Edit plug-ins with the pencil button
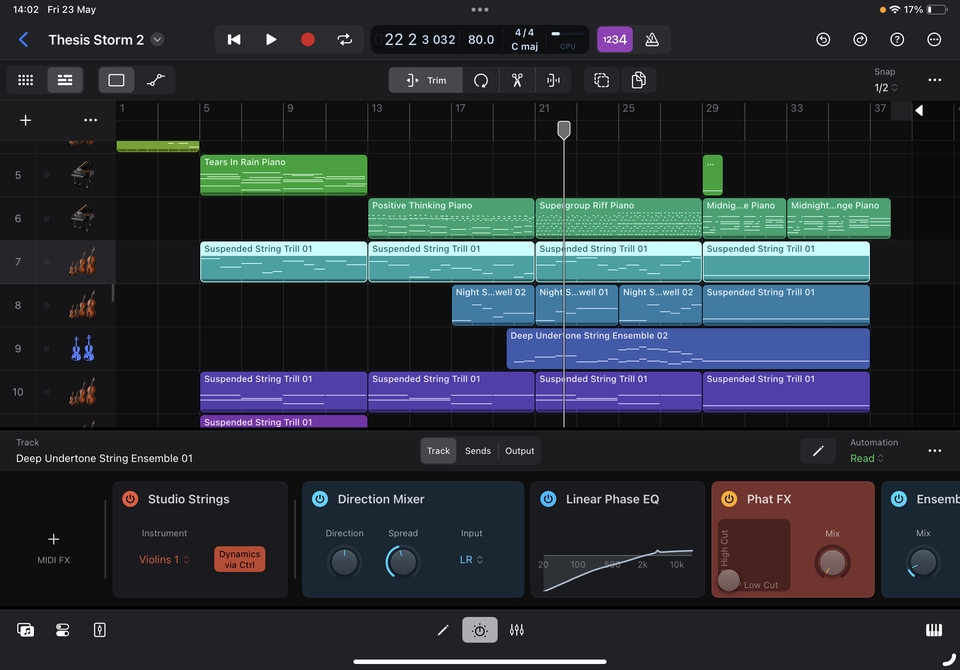Viewport: 960px width, 670px height. (818, 451)
